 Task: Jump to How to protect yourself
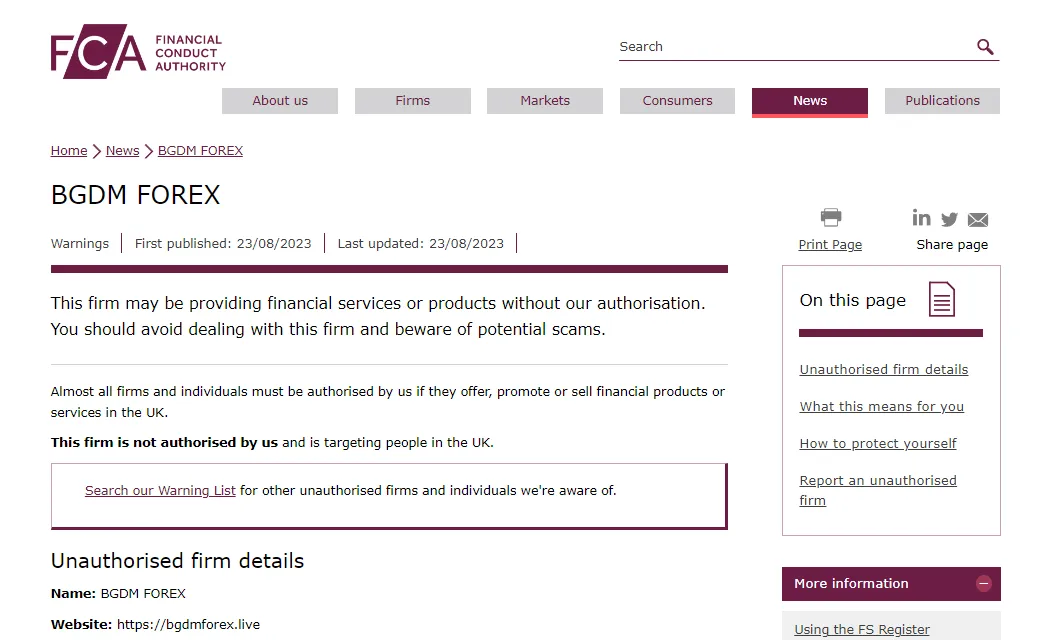coord(878,443)
